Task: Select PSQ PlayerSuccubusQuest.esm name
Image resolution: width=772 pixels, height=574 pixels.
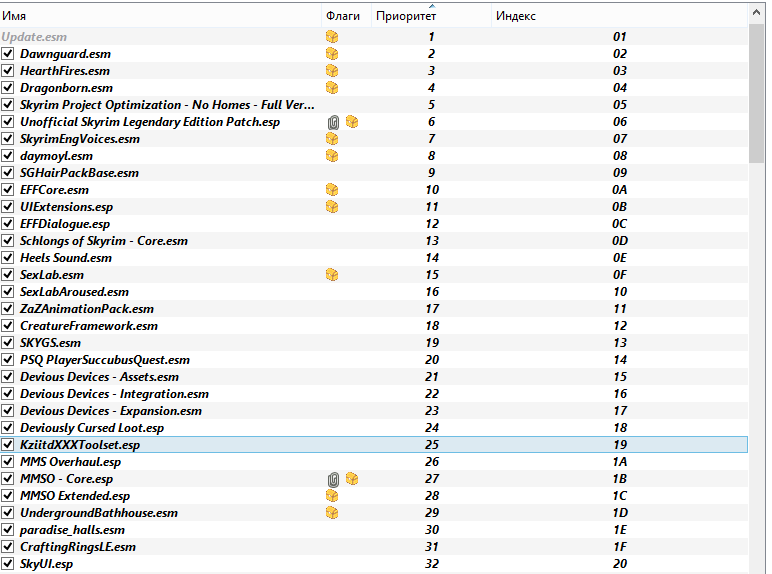Action: tap(105, 360)
